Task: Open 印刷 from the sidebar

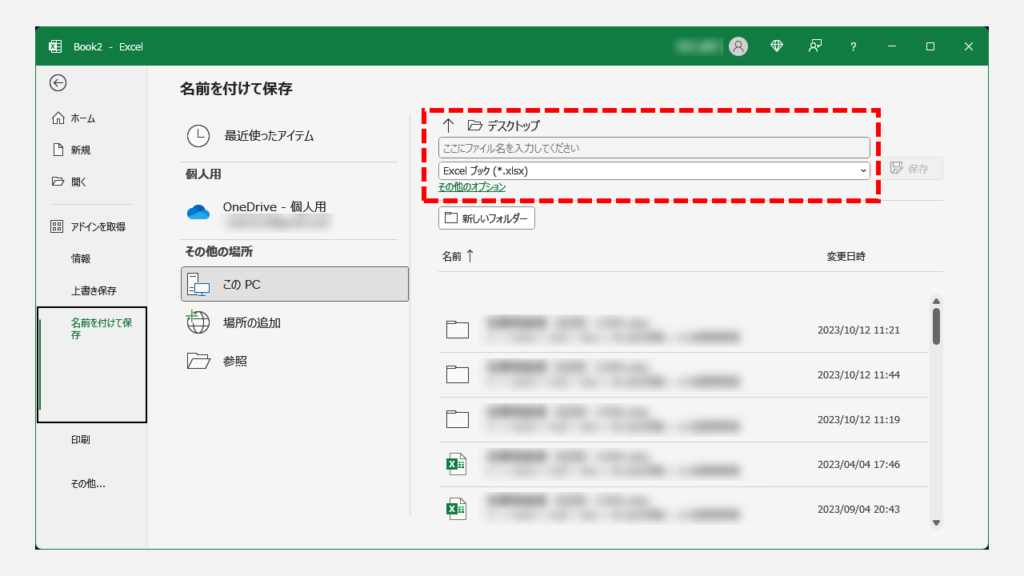Action: 80,440
